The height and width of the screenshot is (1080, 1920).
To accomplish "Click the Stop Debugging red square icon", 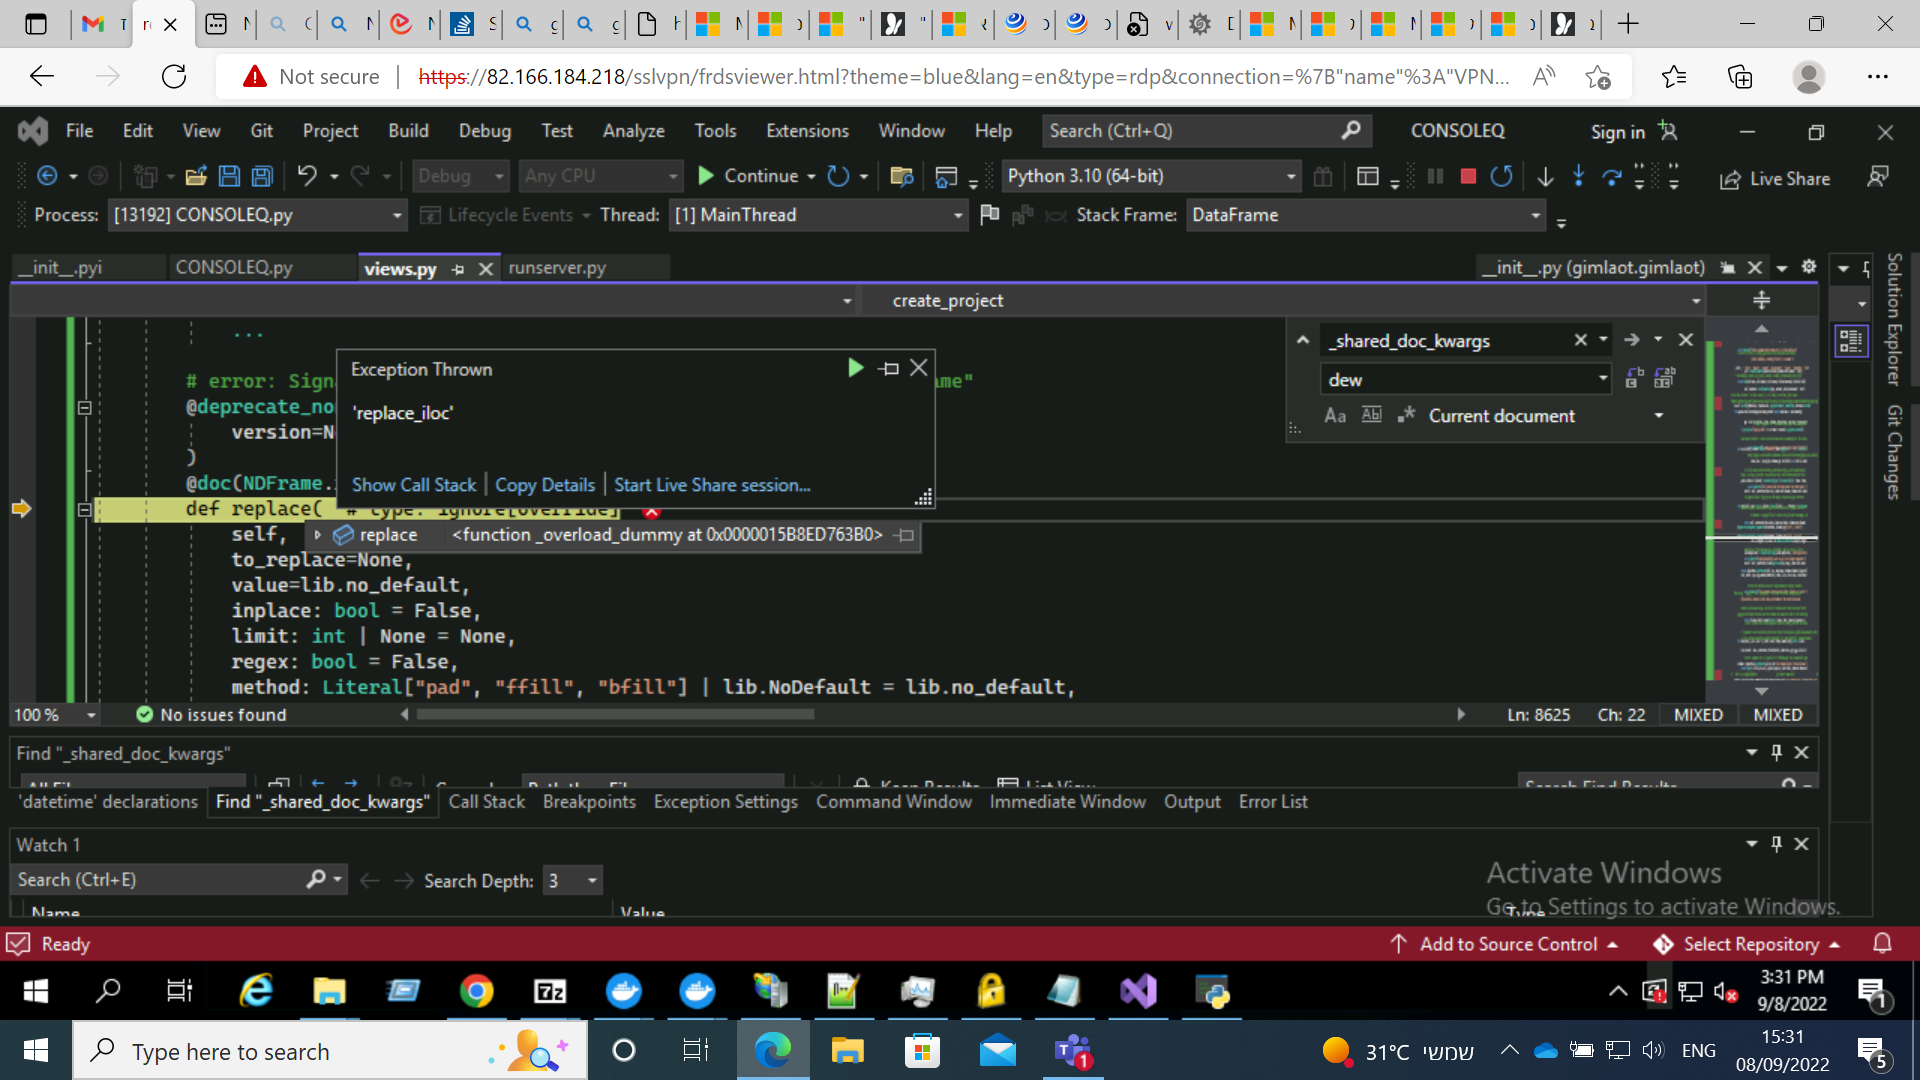I will 1468,176.
